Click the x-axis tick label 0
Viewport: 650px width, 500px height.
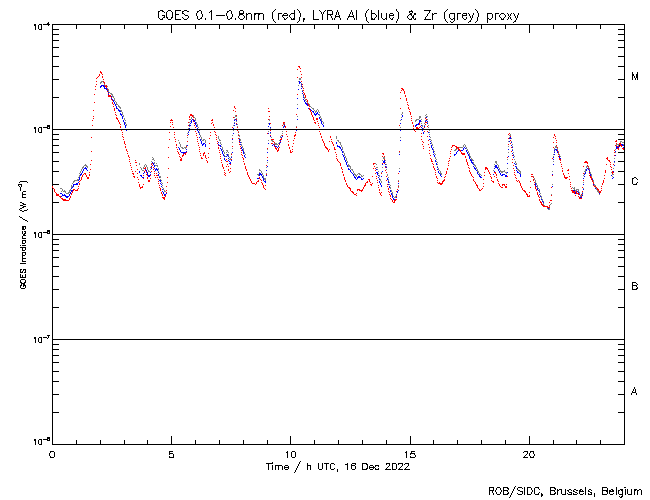click(x=52, y=453)
